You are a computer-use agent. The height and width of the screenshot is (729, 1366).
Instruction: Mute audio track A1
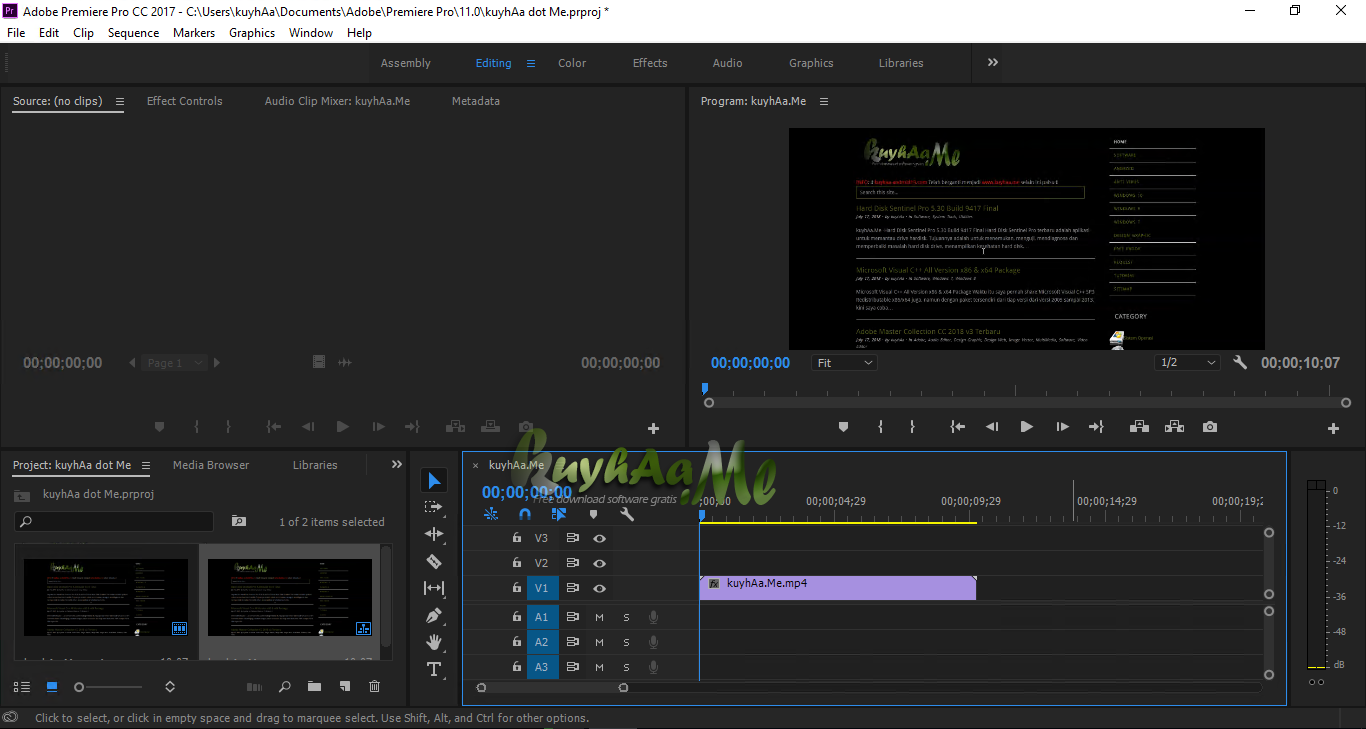tap(599, 617)
